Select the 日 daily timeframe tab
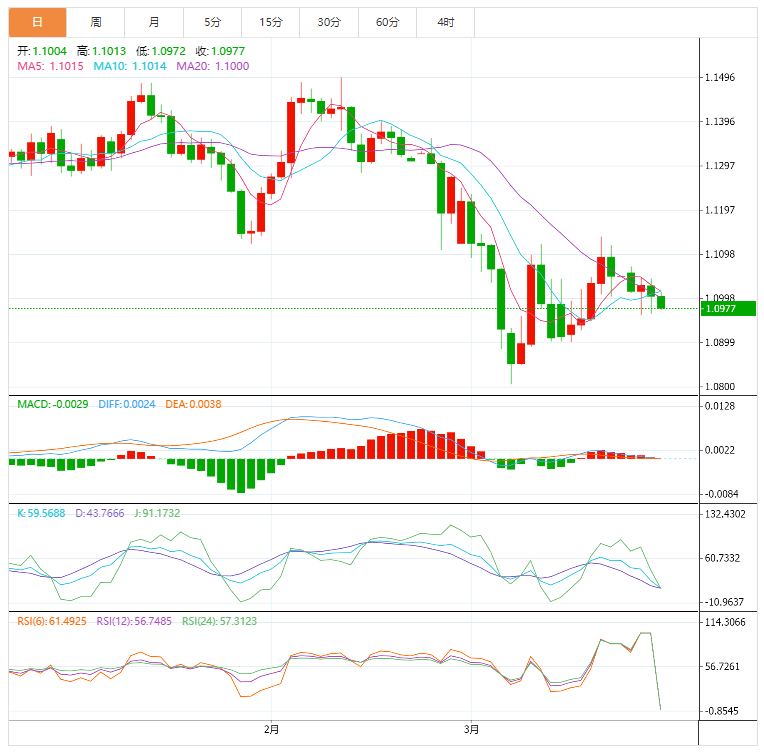Image resolution: width=764 pixels, height=752 pixels. click(x=38, y=22)
